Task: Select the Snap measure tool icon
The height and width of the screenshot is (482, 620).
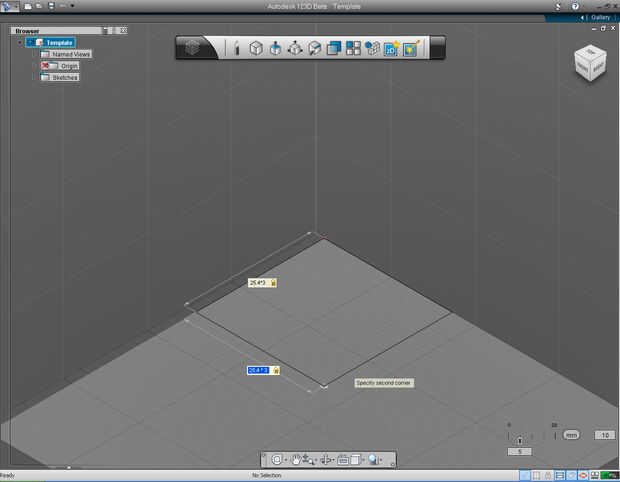Action: [x=314, y=48]
